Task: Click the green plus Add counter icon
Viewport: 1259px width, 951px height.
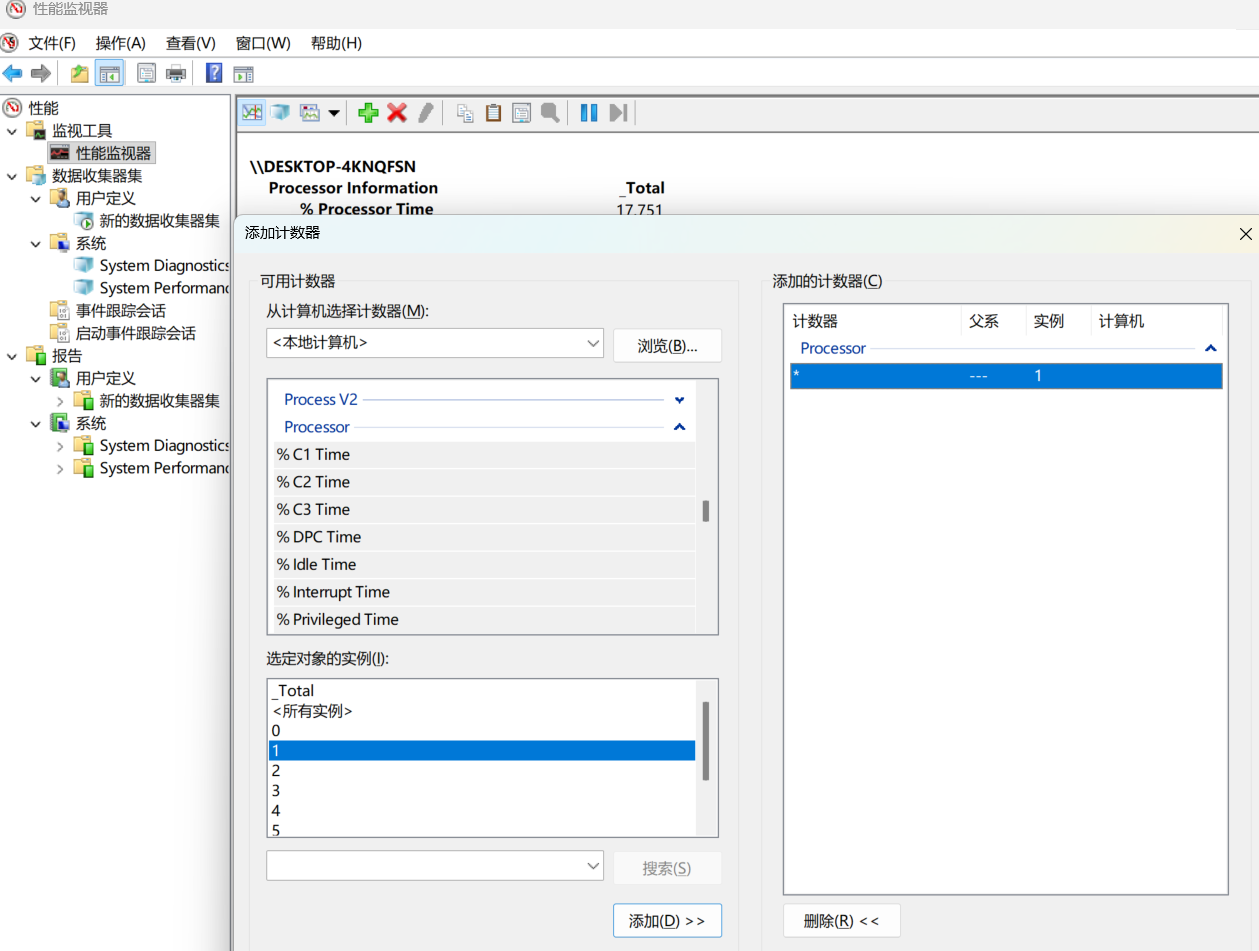Action: pos(368,113)
